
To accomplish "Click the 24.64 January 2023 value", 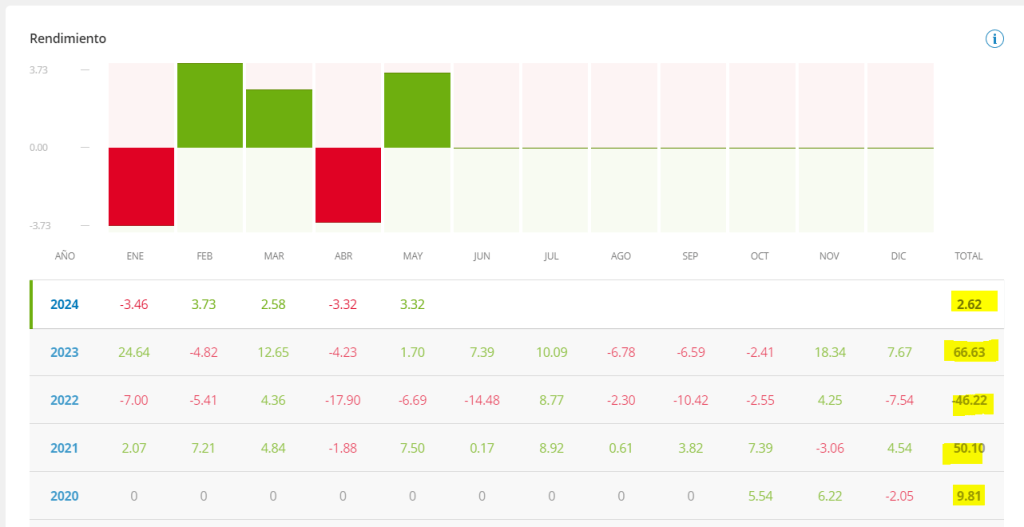I will 135,352.
